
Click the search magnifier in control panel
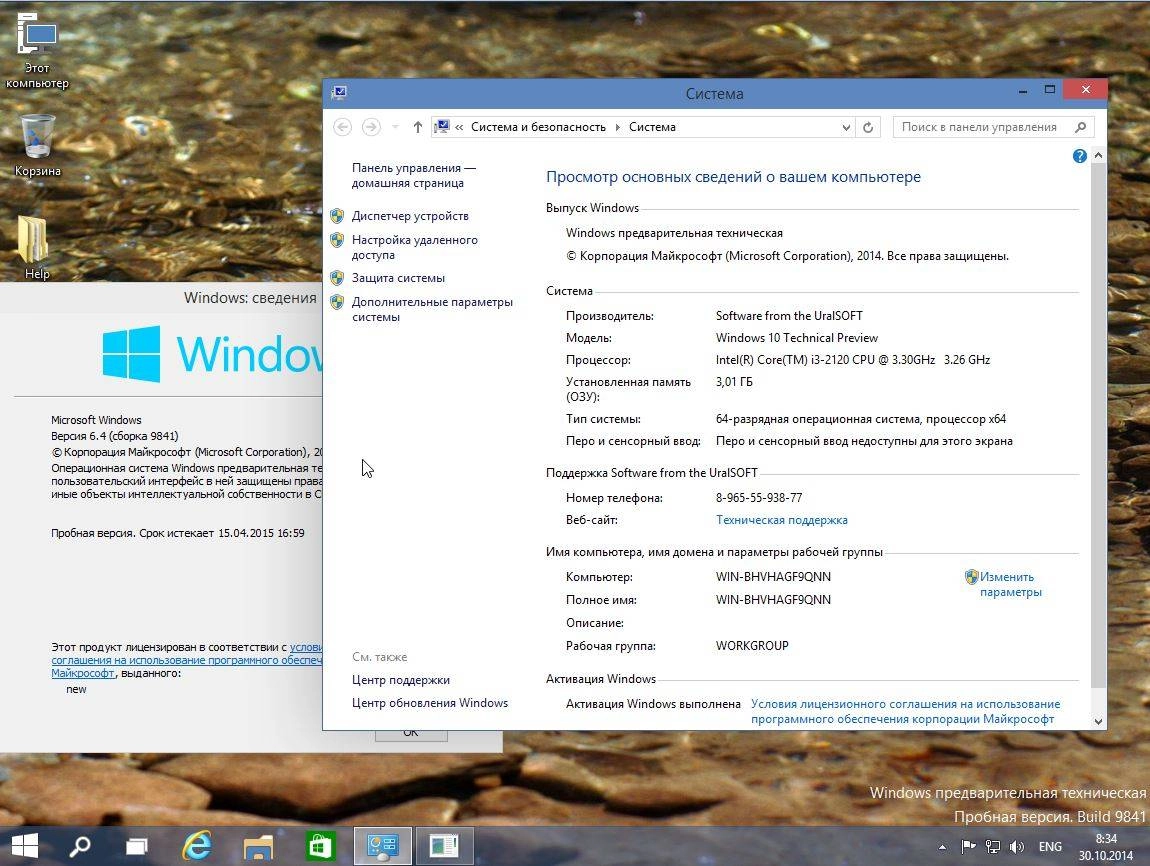pyautogui.click(x=1080, y=127)
